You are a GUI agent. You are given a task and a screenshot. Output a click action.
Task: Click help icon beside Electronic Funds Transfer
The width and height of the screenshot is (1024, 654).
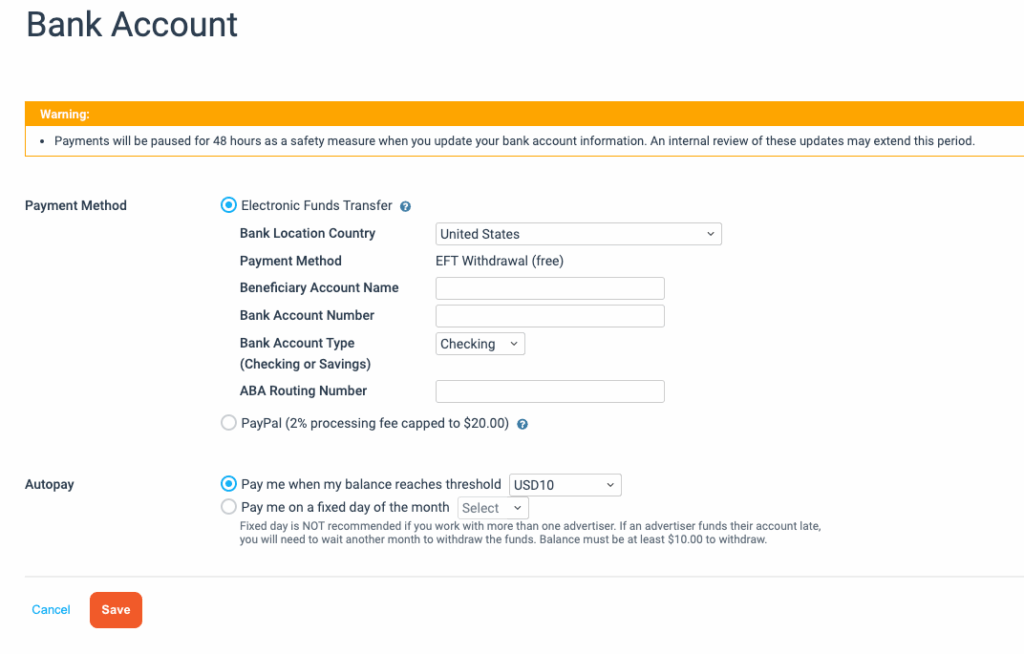click(405, 206)
